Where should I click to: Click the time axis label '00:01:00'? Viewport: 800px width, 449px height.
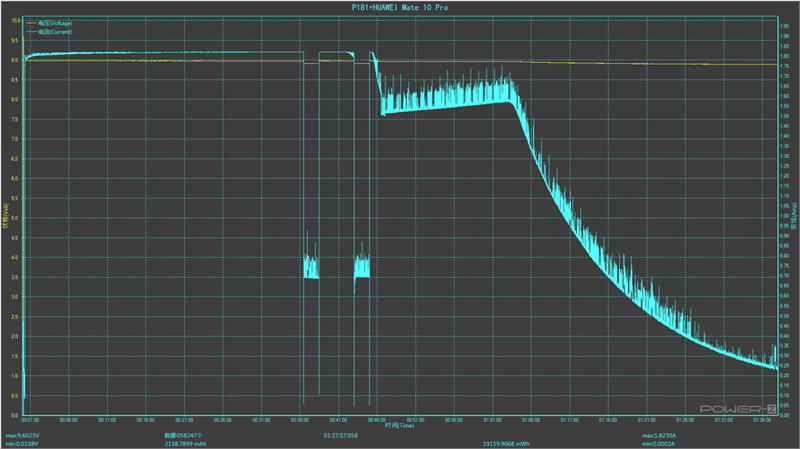pyautogui.click(x=30, y=420)
